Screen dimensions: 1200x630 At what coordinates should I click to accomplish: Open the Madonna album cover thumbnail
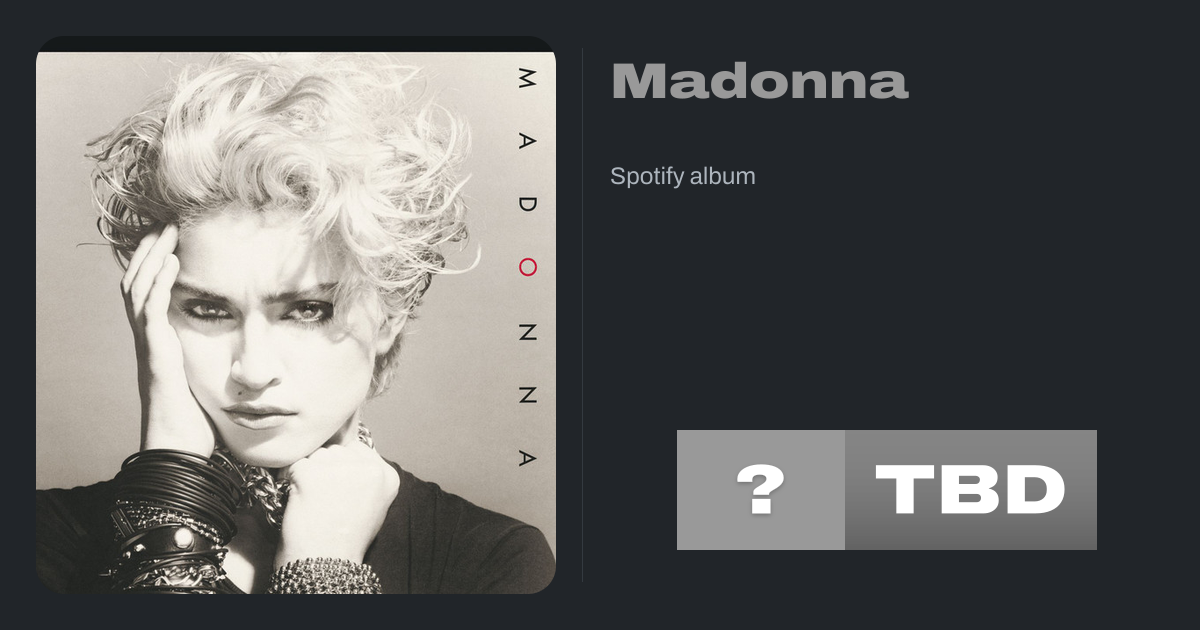(x=295, y=315)
